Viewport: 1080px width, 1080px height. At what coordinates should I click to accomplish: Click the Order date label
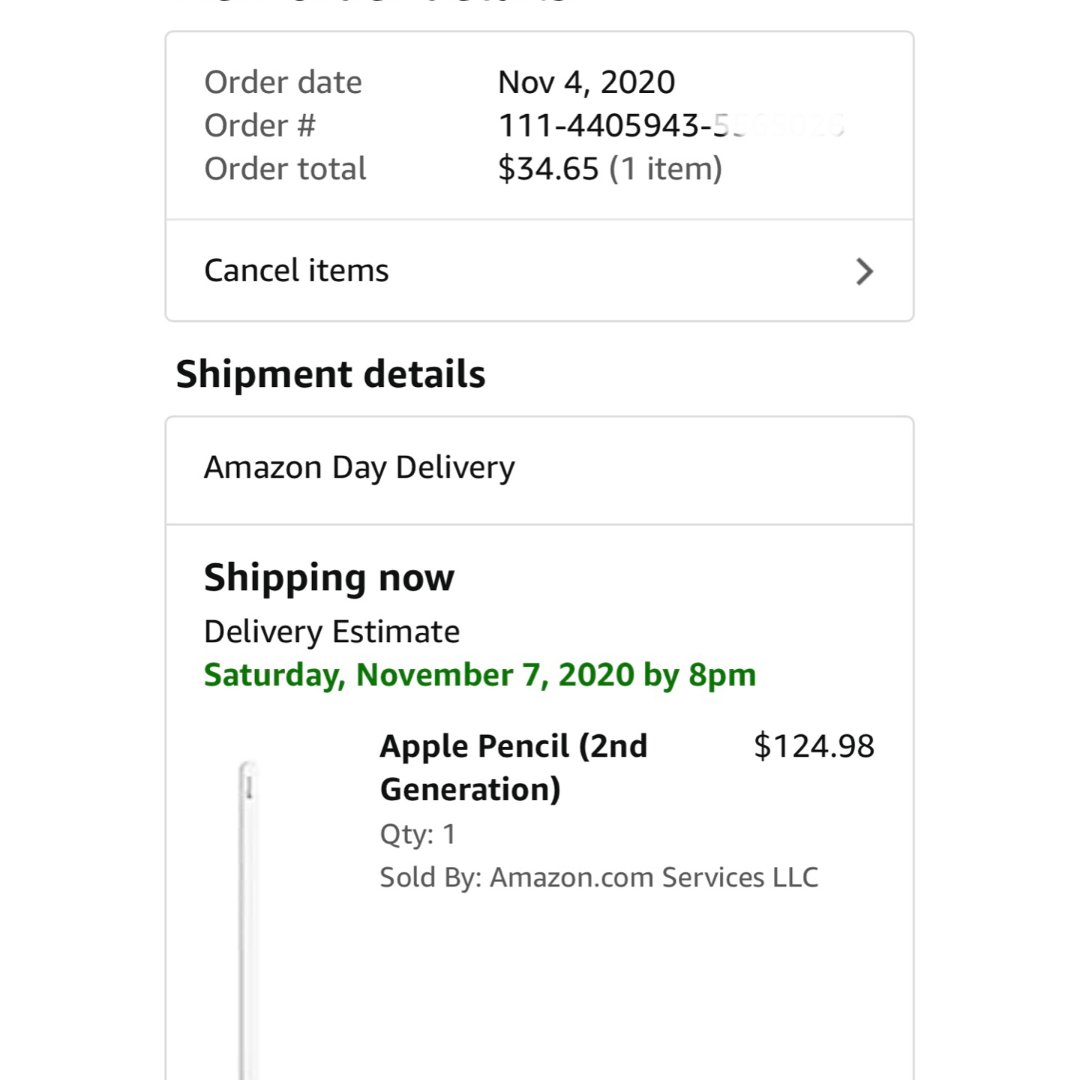(283, 83)
